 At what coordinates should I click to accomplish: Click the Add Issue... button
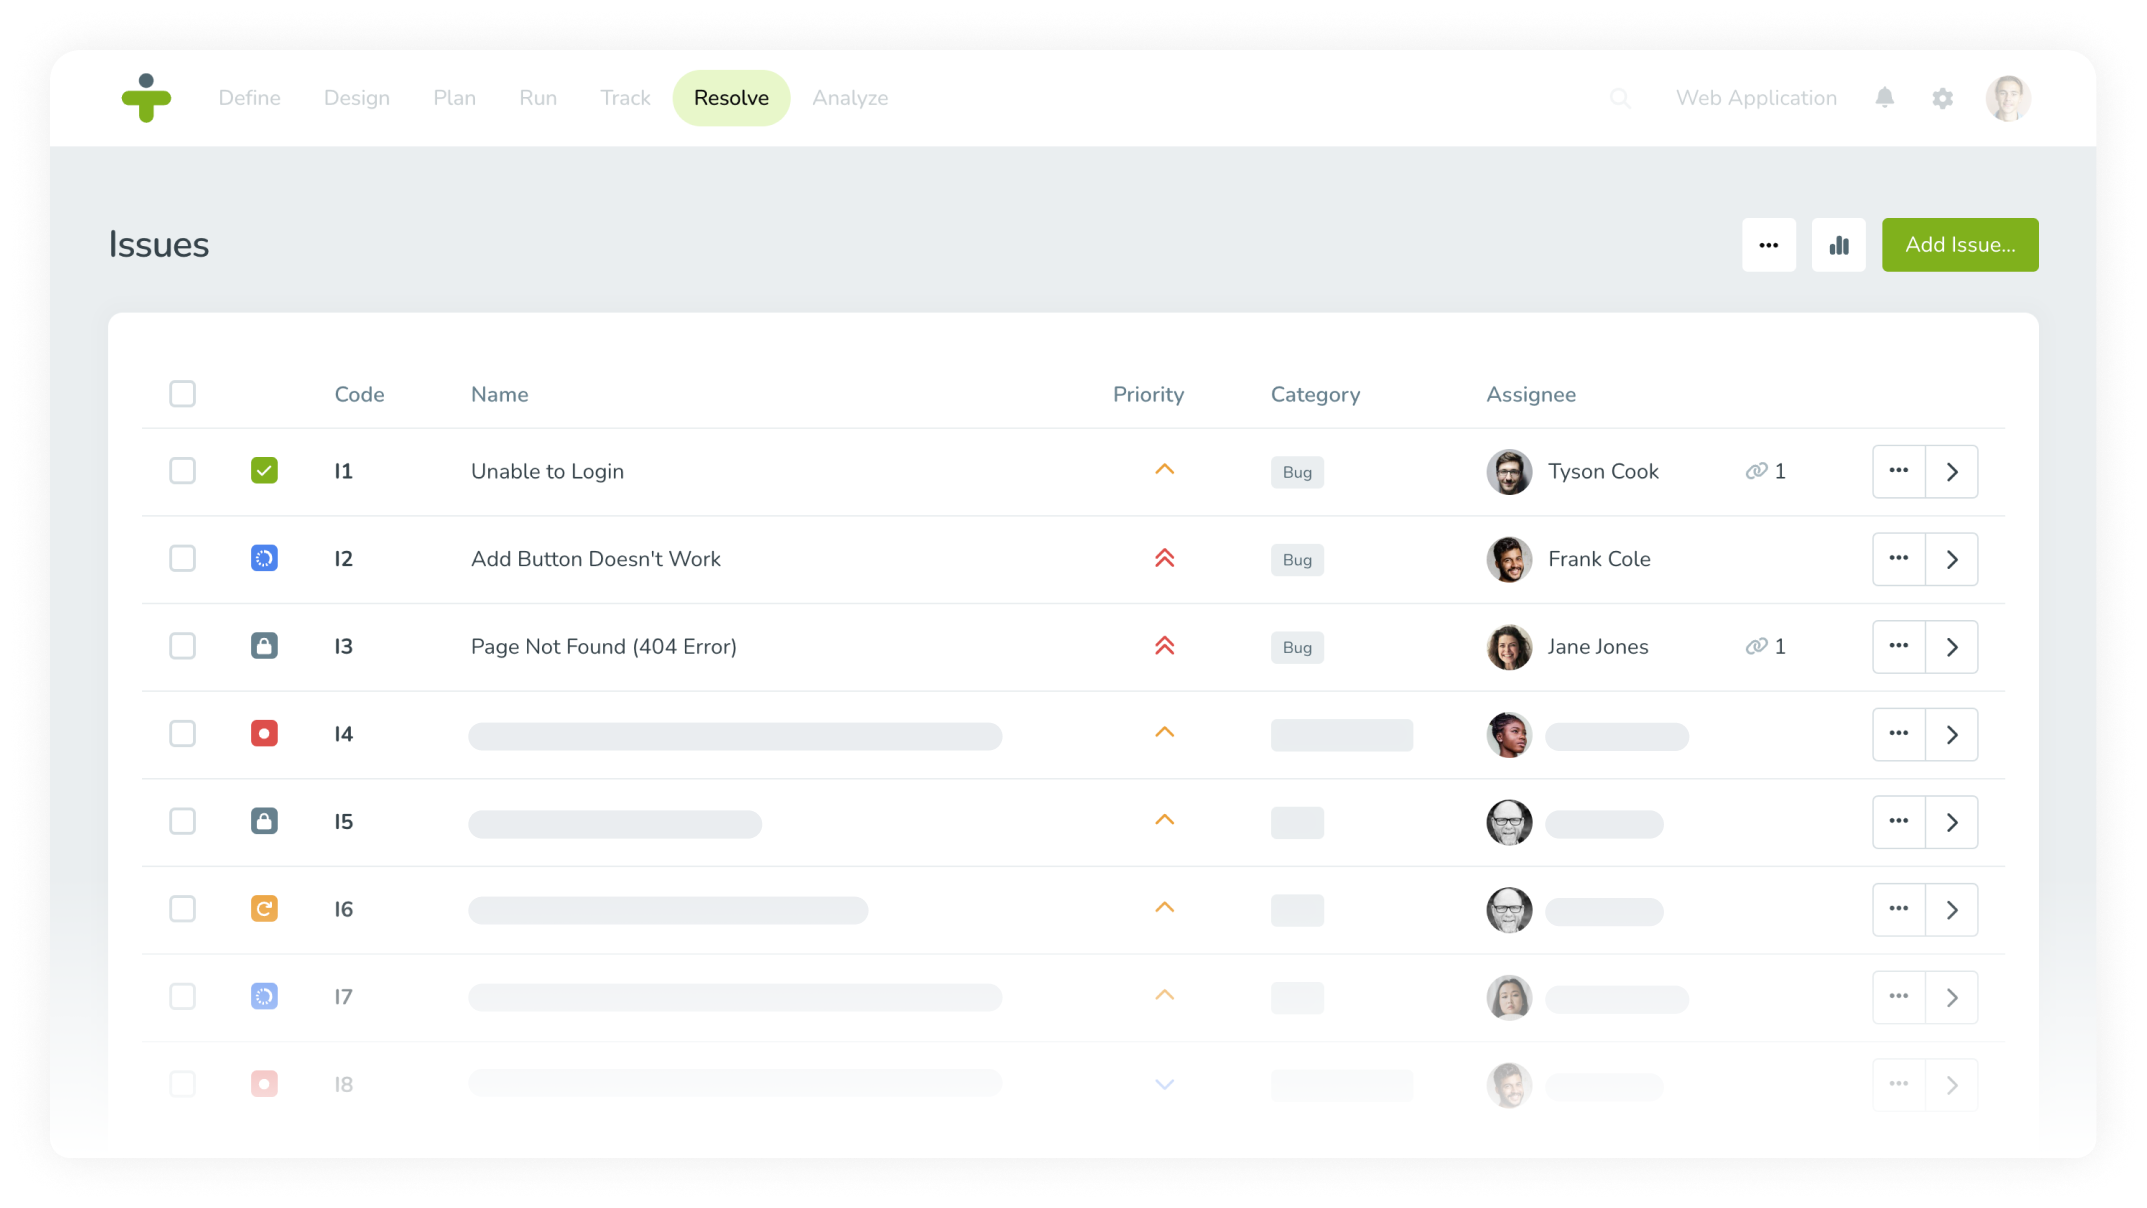[x=1960, y=245]
